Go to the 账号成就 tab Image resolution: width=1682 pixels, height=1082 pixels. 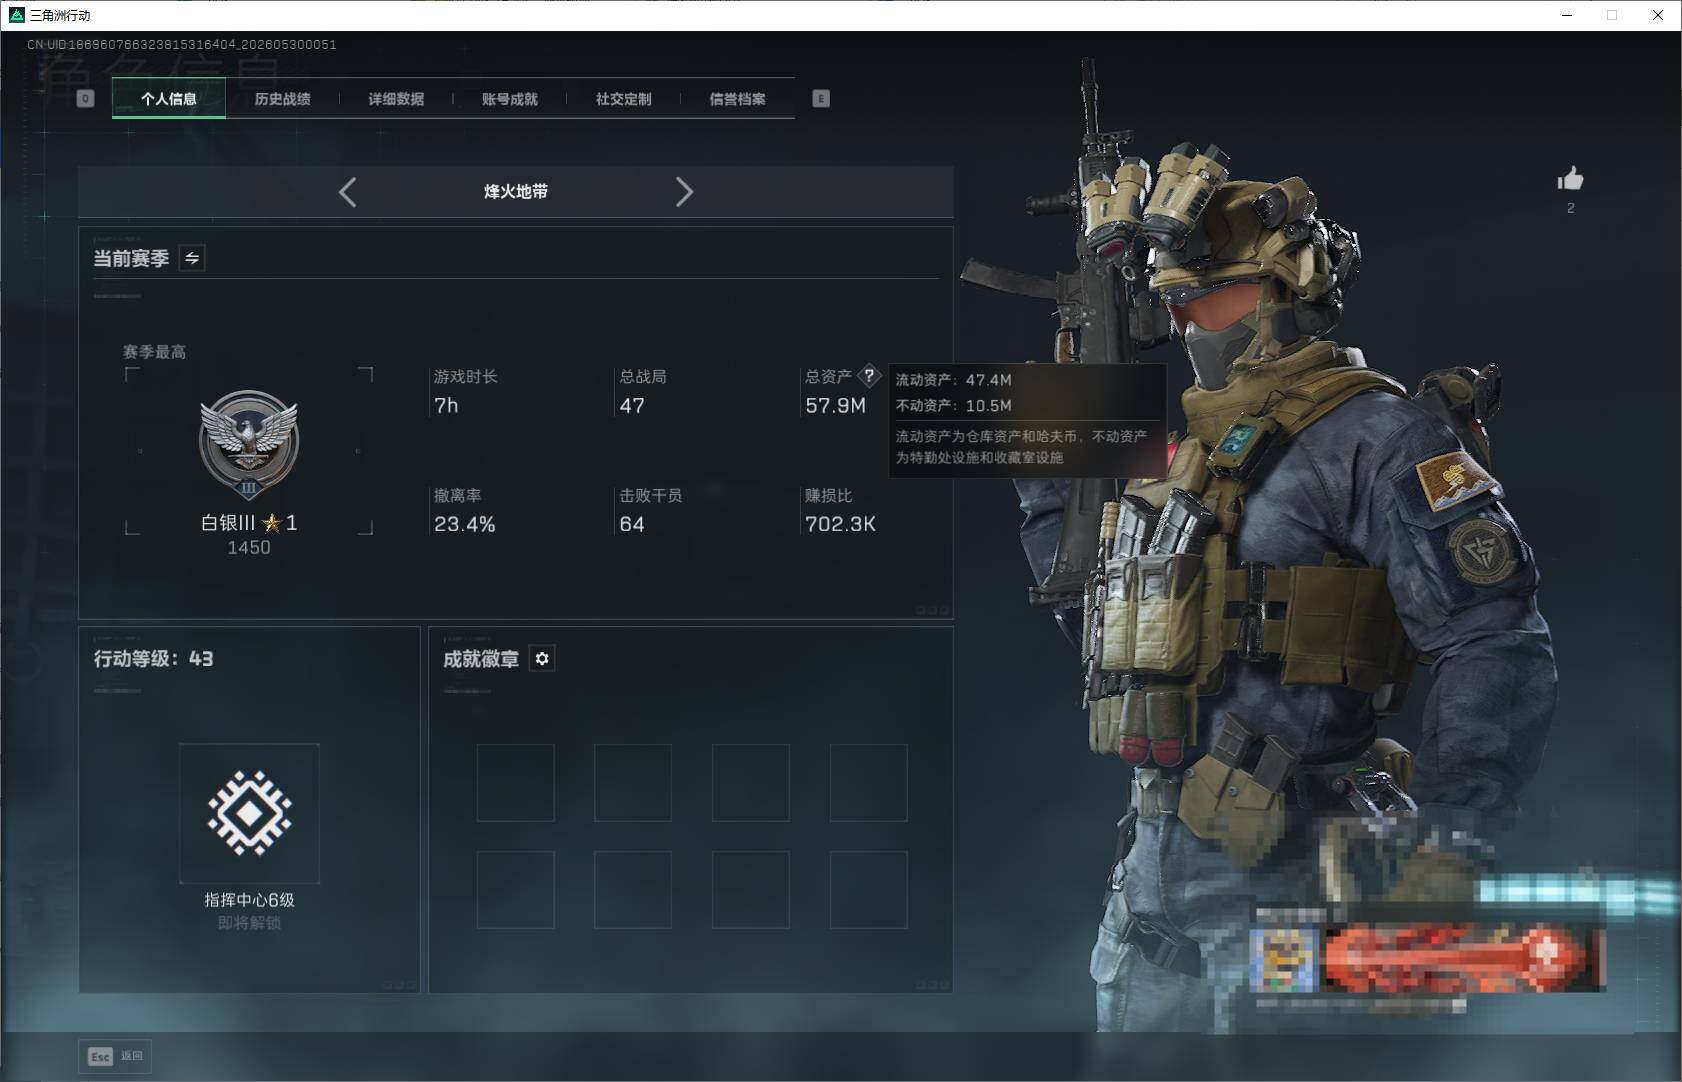click(510, 98)
